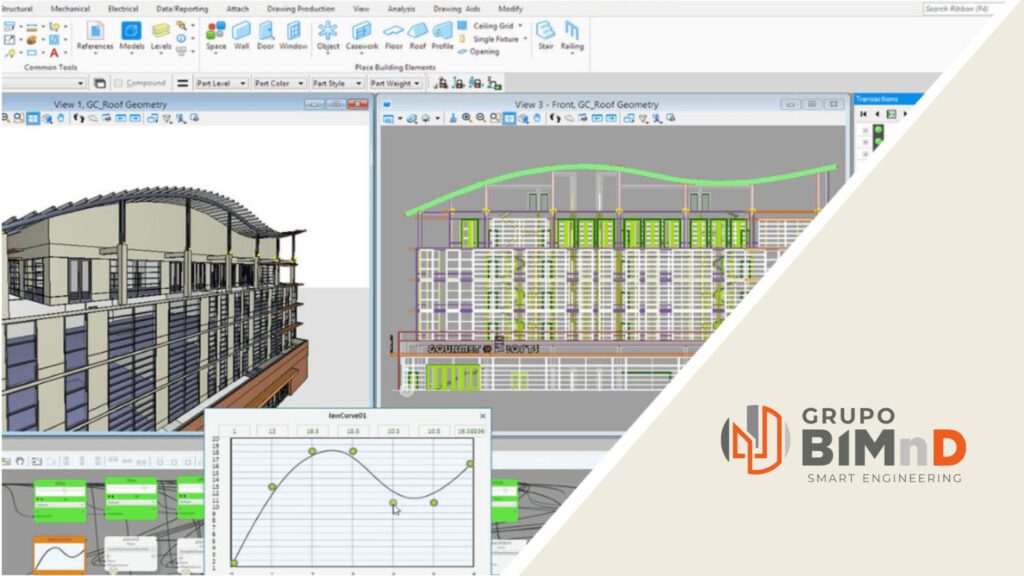Image resolution: width=1024 pixels, height=576 pixels.
Task: Pick the Roof building element tool
Action: pos(417,34)
